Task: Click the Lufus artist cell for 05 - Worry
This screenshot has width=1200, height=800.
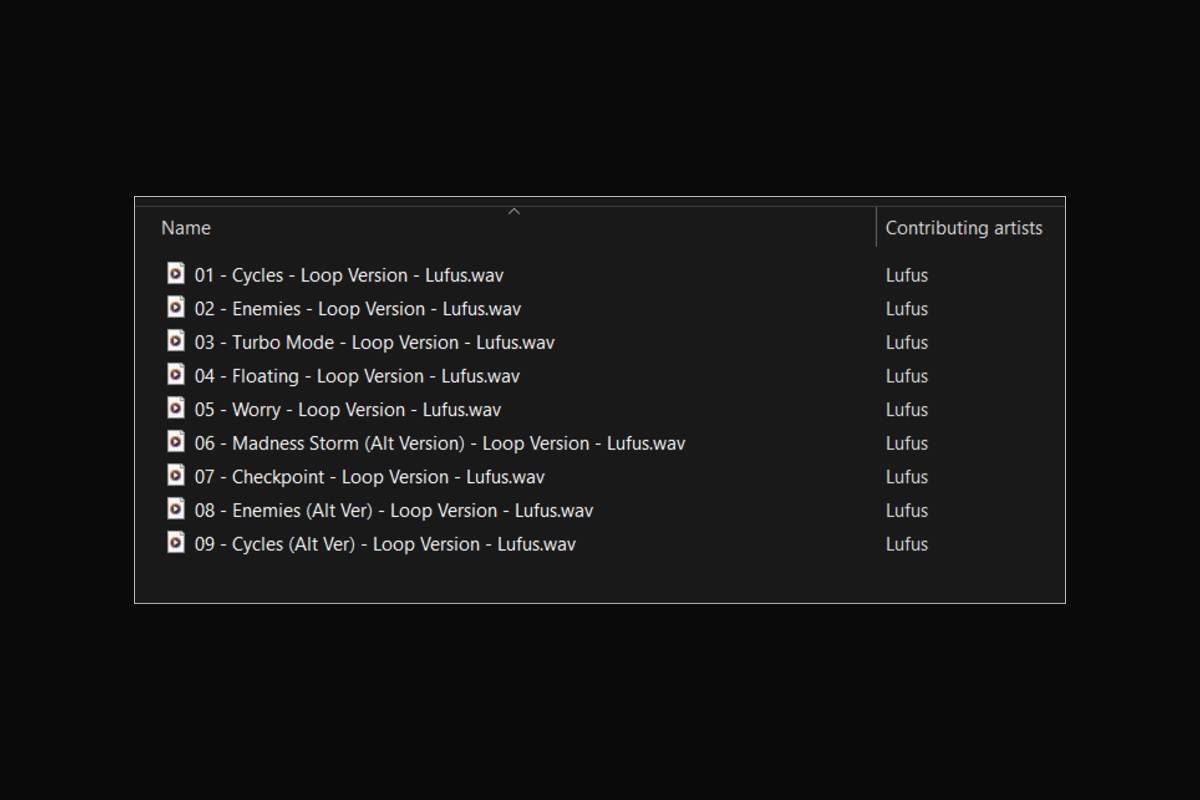Action: 906,409
